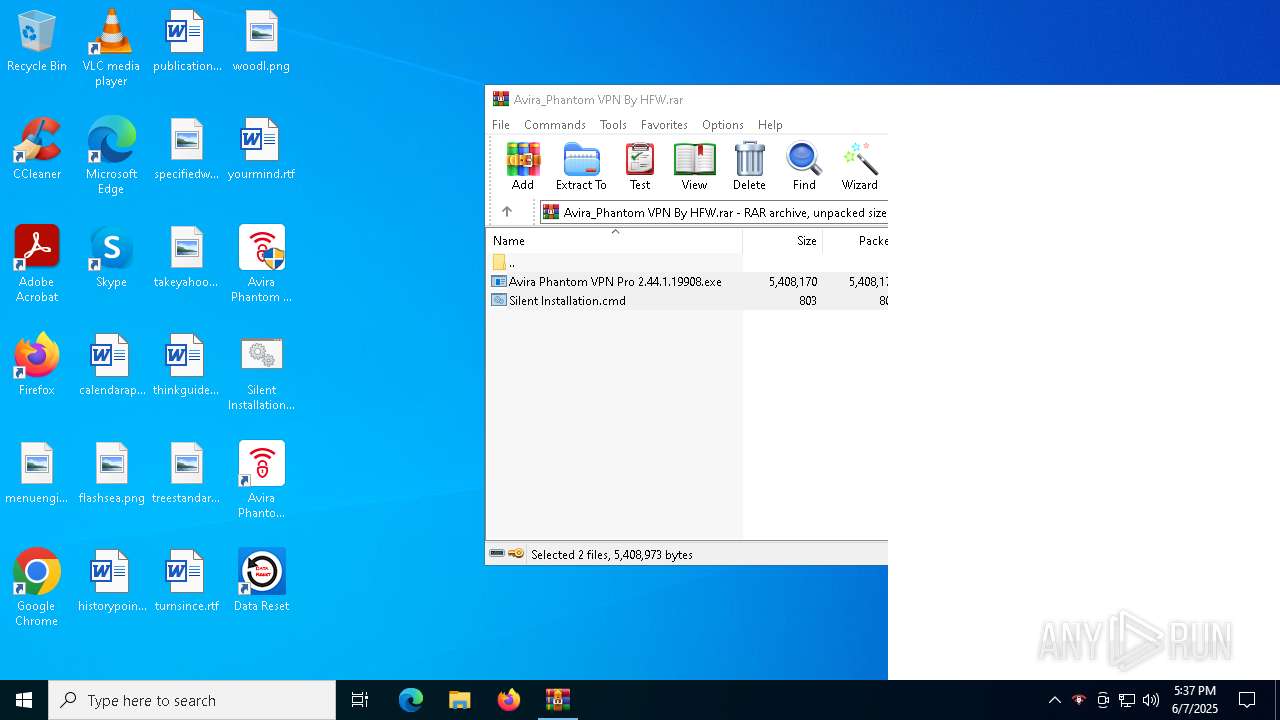Select the historypoin... Word document
The image size is (1280, 720).
(x=112, y=581)
